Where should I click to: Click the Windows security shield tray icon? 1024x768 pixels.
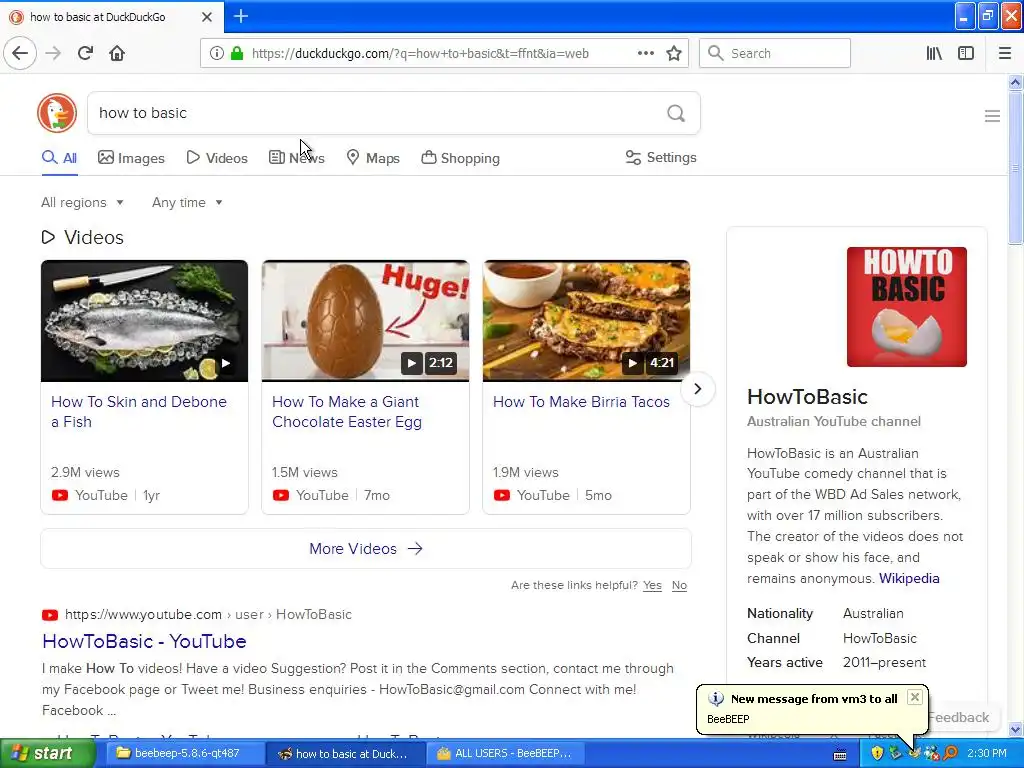pos(876,753)
